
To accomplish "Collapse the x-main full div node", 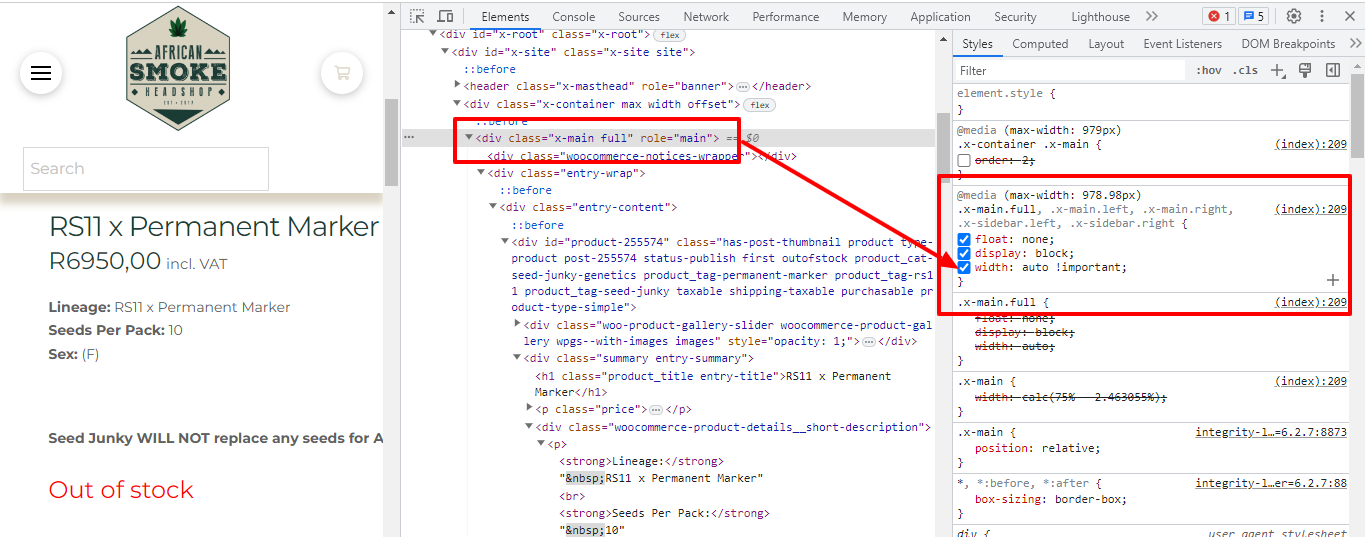I will (x=468, y=138).
